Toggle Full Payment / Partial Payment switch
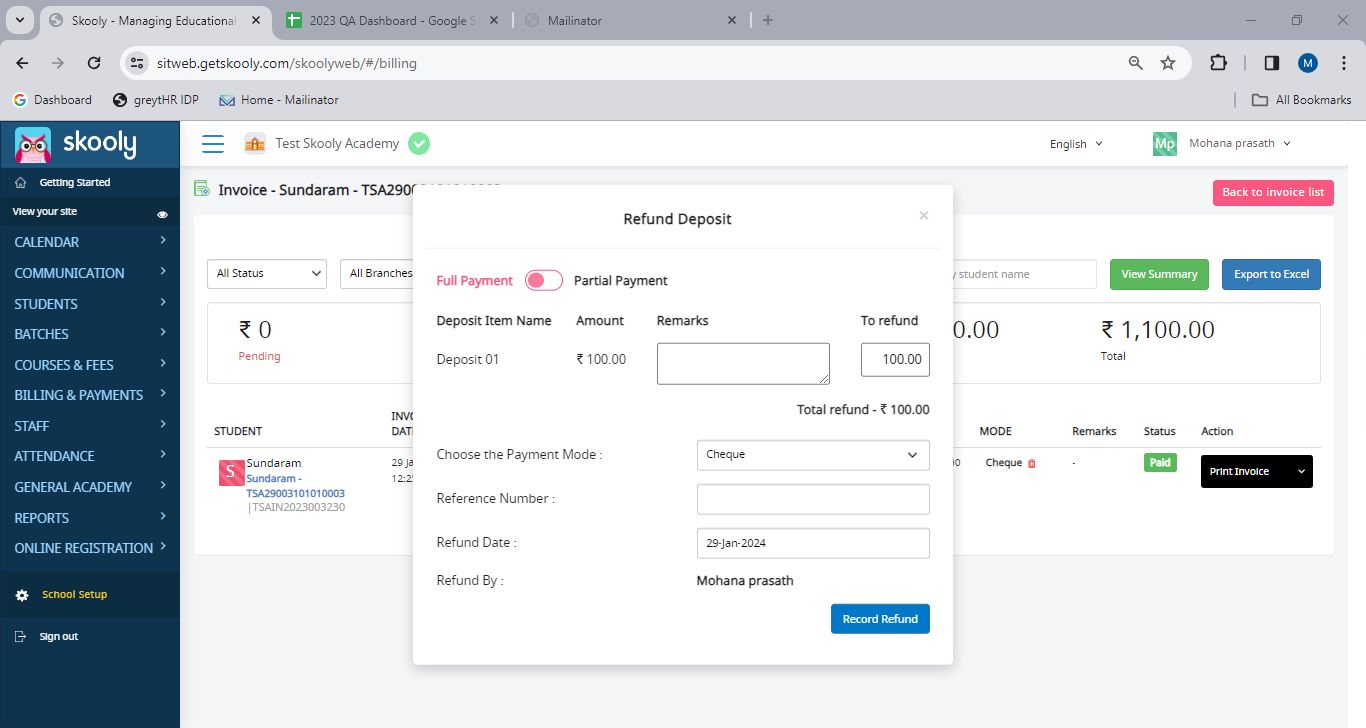Image resolution: width=1366 pixels, height=728 pixels. (544, 281)
